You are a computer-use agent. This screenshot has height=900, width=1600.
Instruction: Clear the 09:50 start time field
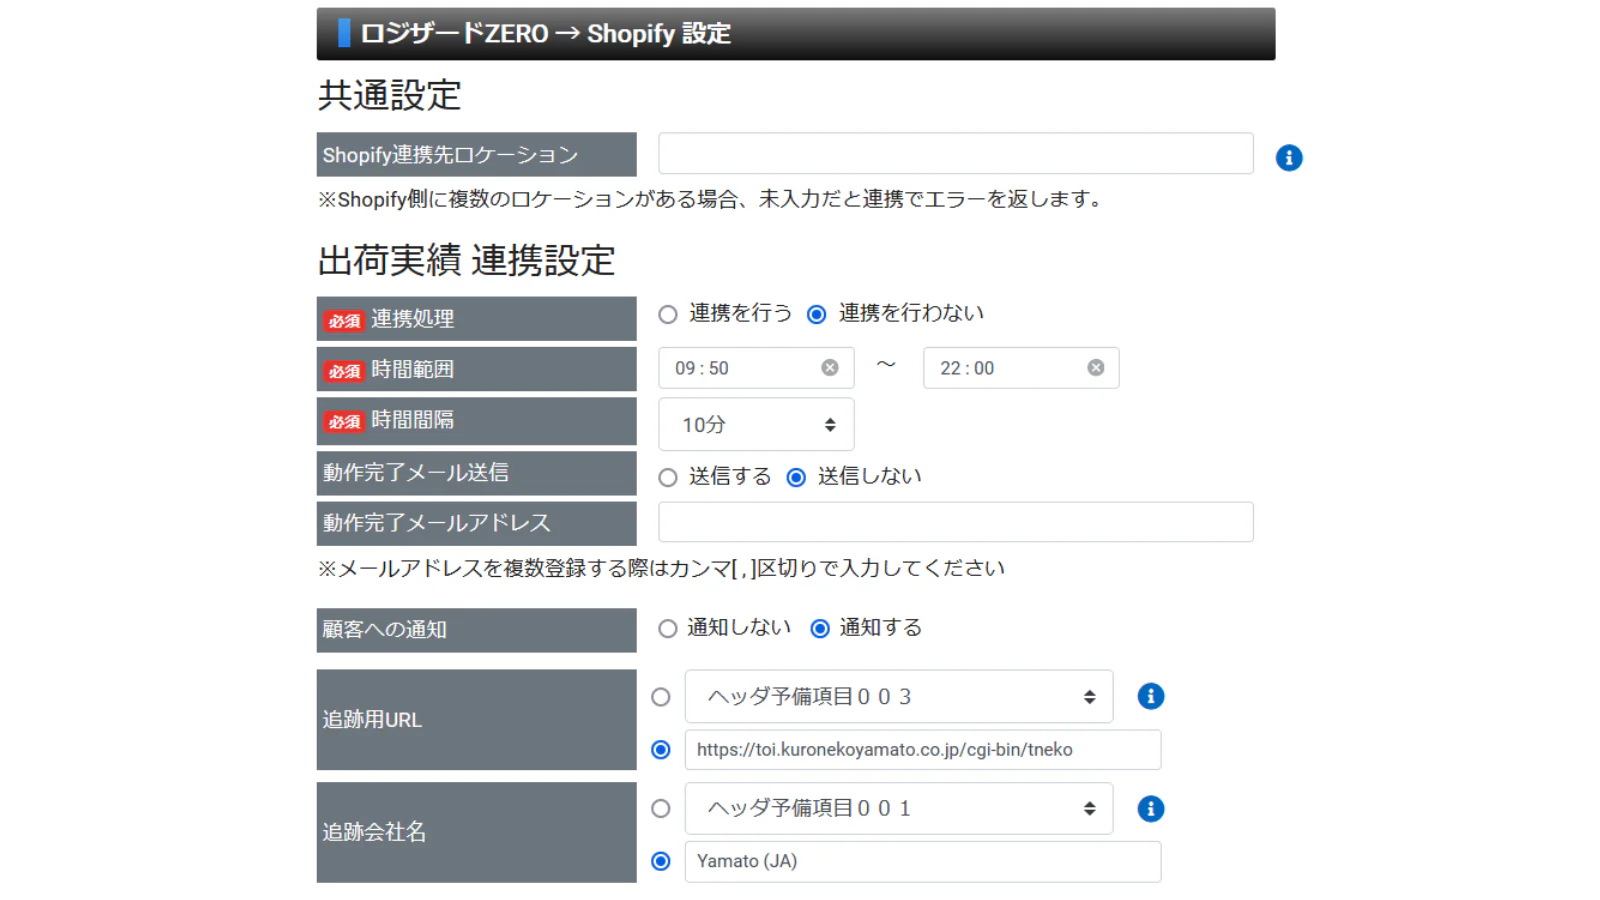pyautogui.click(x=830, y=368)
